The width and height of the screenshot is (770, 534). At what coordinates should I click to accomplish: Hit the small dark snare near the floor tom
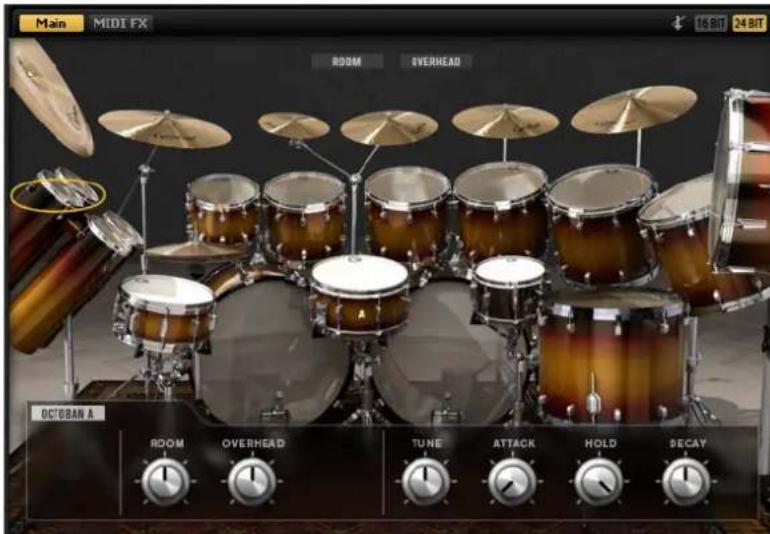[509, 290]
